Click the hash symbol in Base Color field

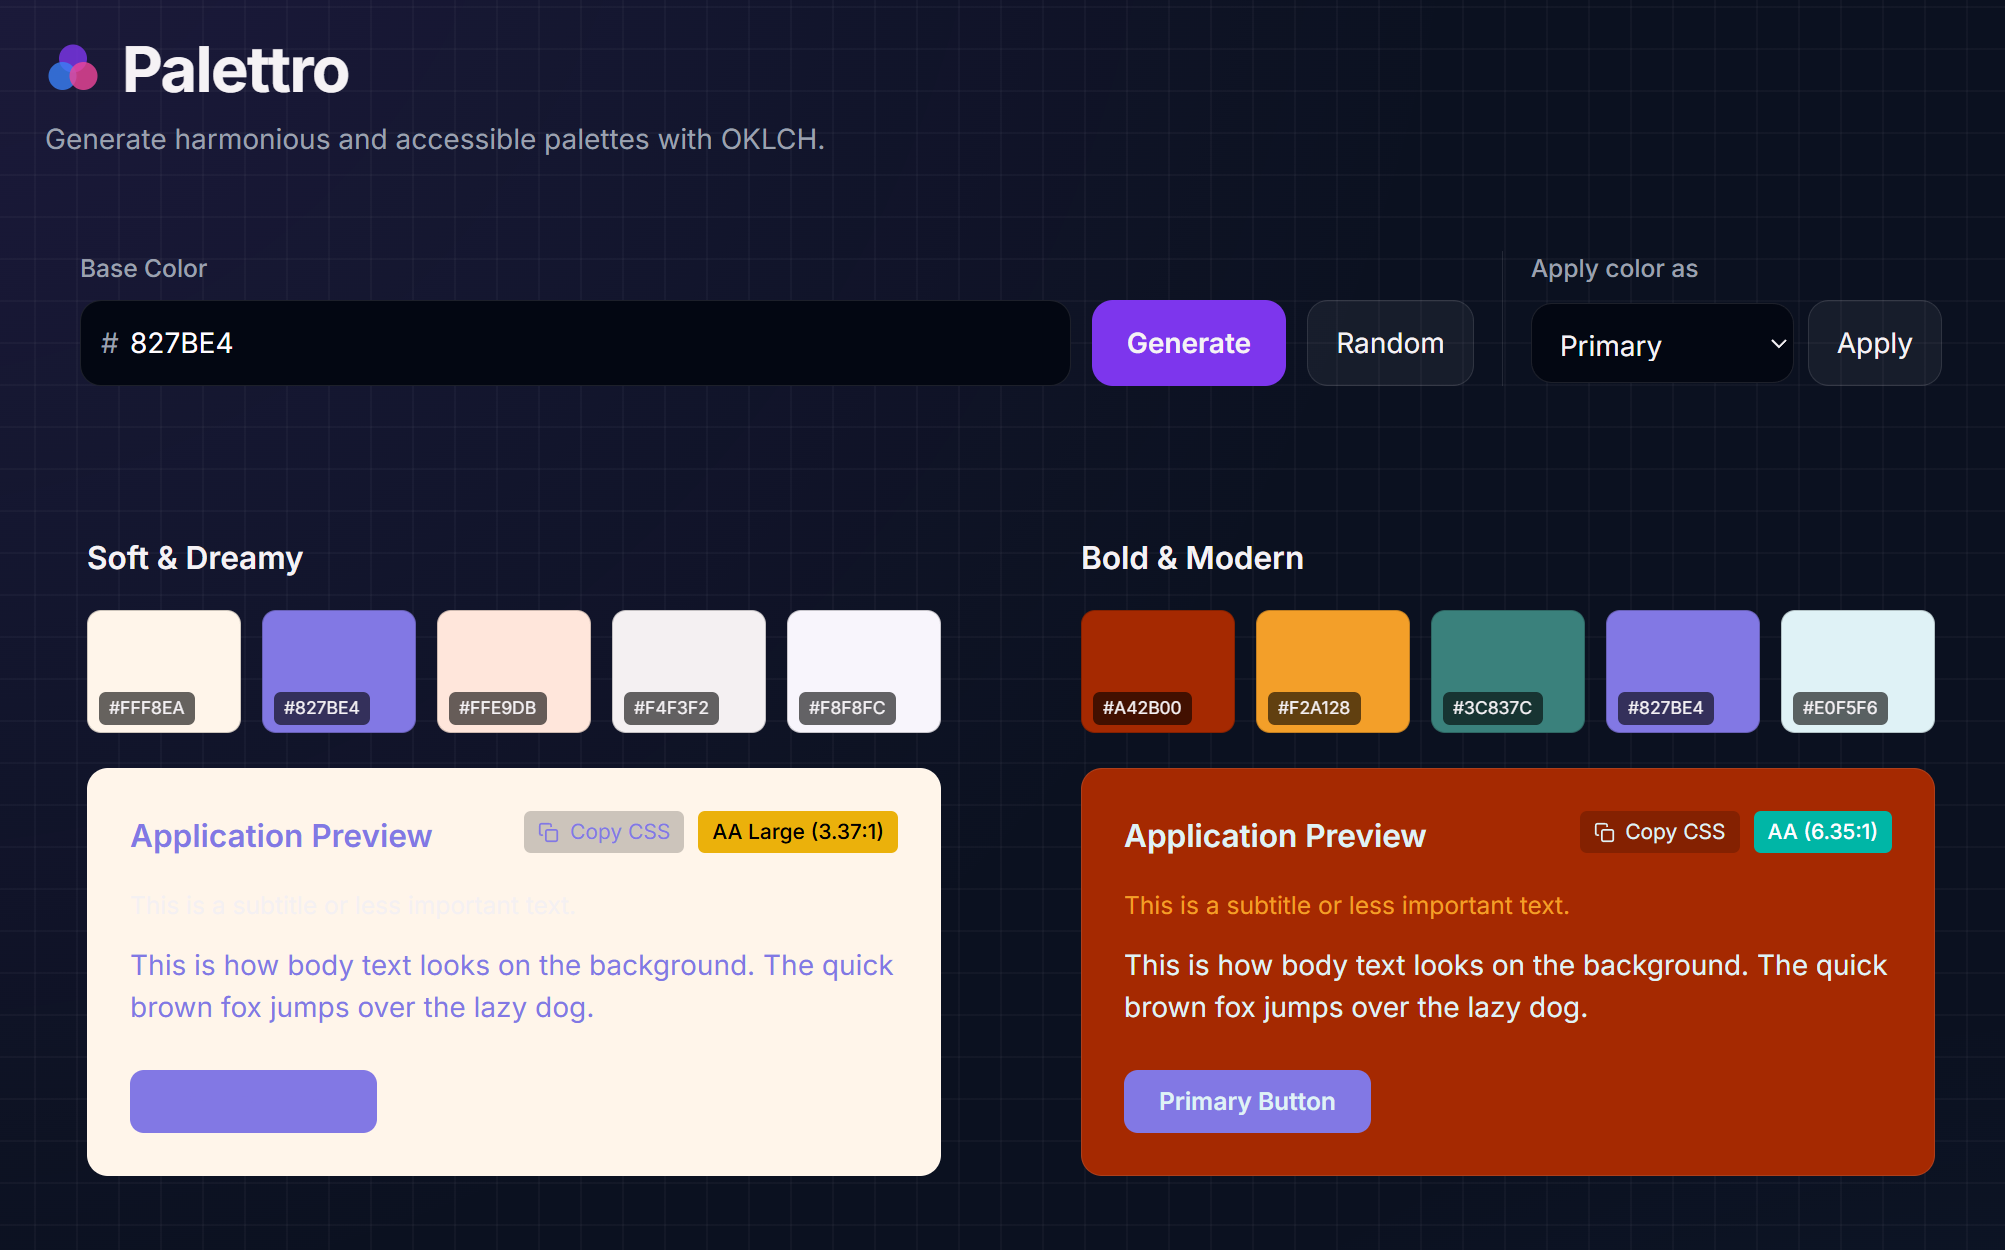[109, 343]
